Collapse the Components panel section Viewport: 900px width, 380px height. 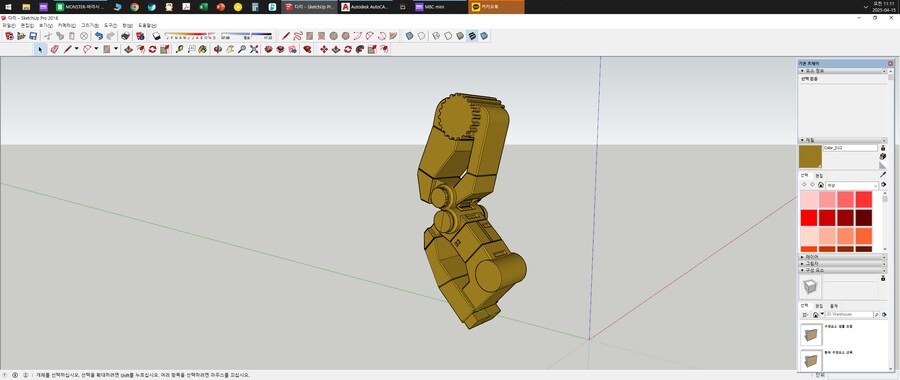tap(802, 269)
